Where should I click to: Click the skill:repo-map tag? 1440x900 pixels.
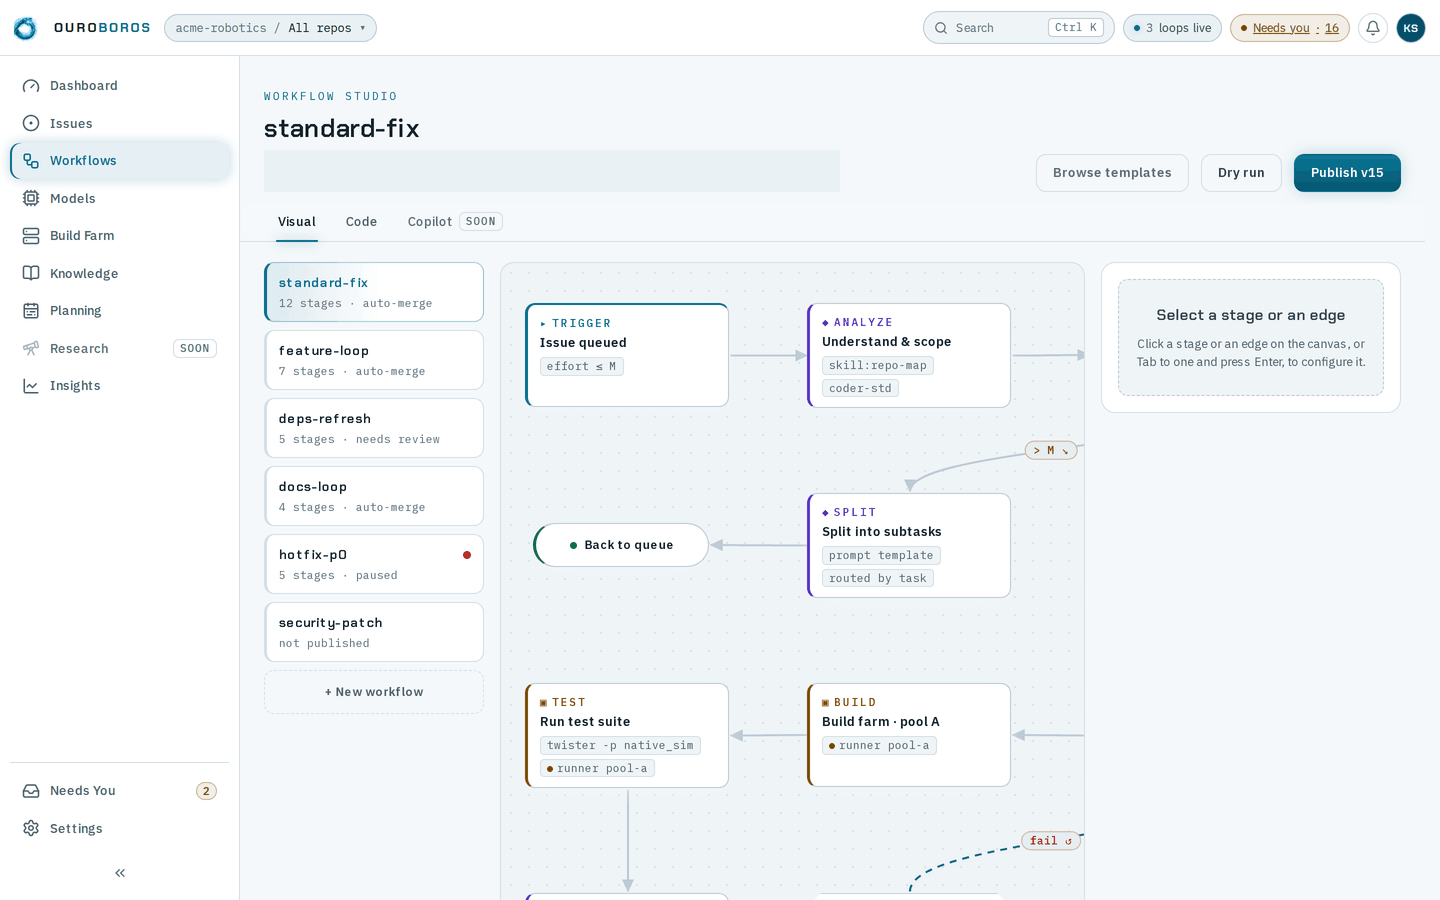coord(878,366)
